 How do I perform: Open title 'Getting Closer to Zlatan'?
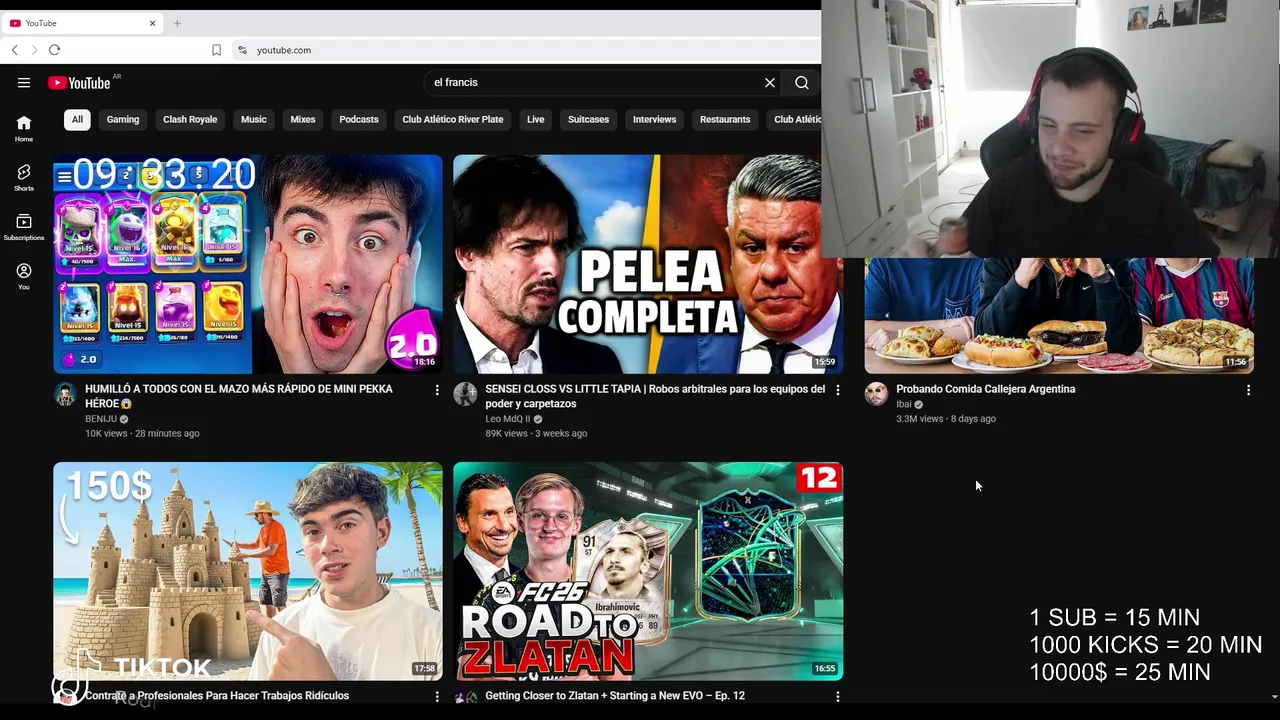(x=615, y=696)
